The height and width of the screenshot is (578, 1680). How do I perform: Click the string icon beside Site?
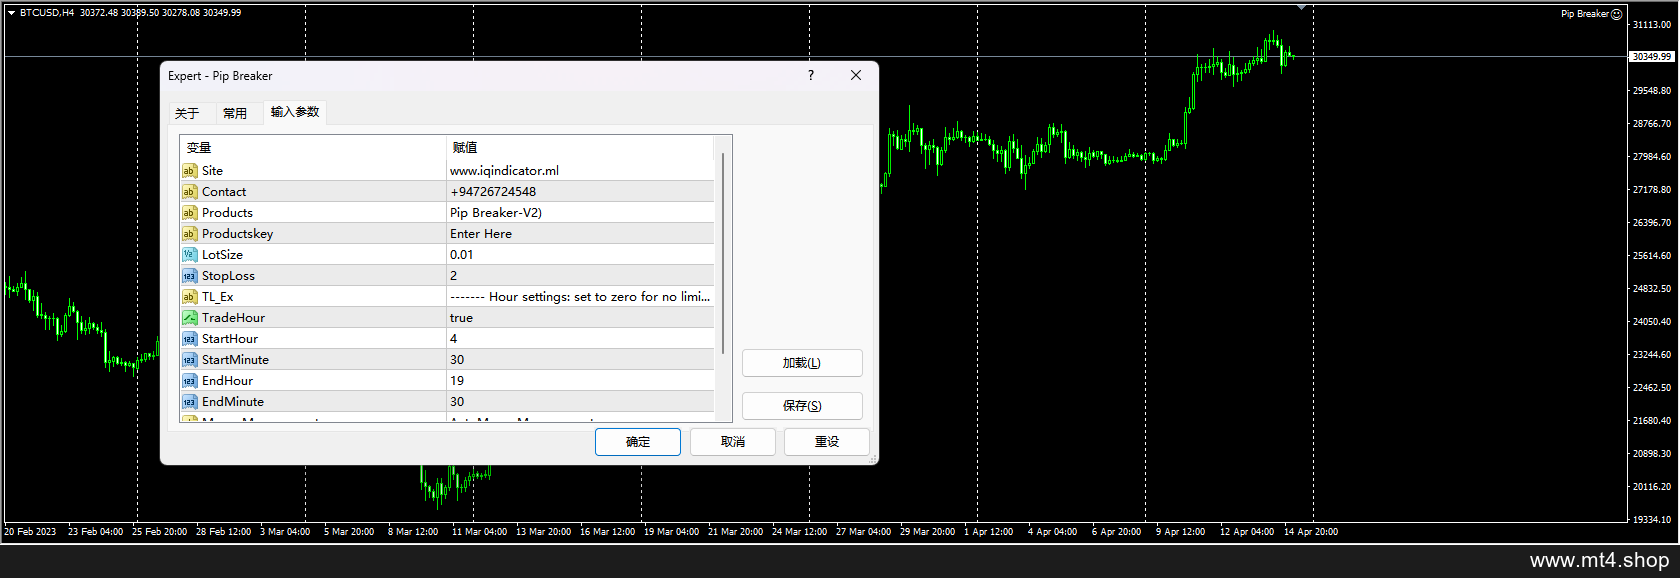[x=189, y=171]
